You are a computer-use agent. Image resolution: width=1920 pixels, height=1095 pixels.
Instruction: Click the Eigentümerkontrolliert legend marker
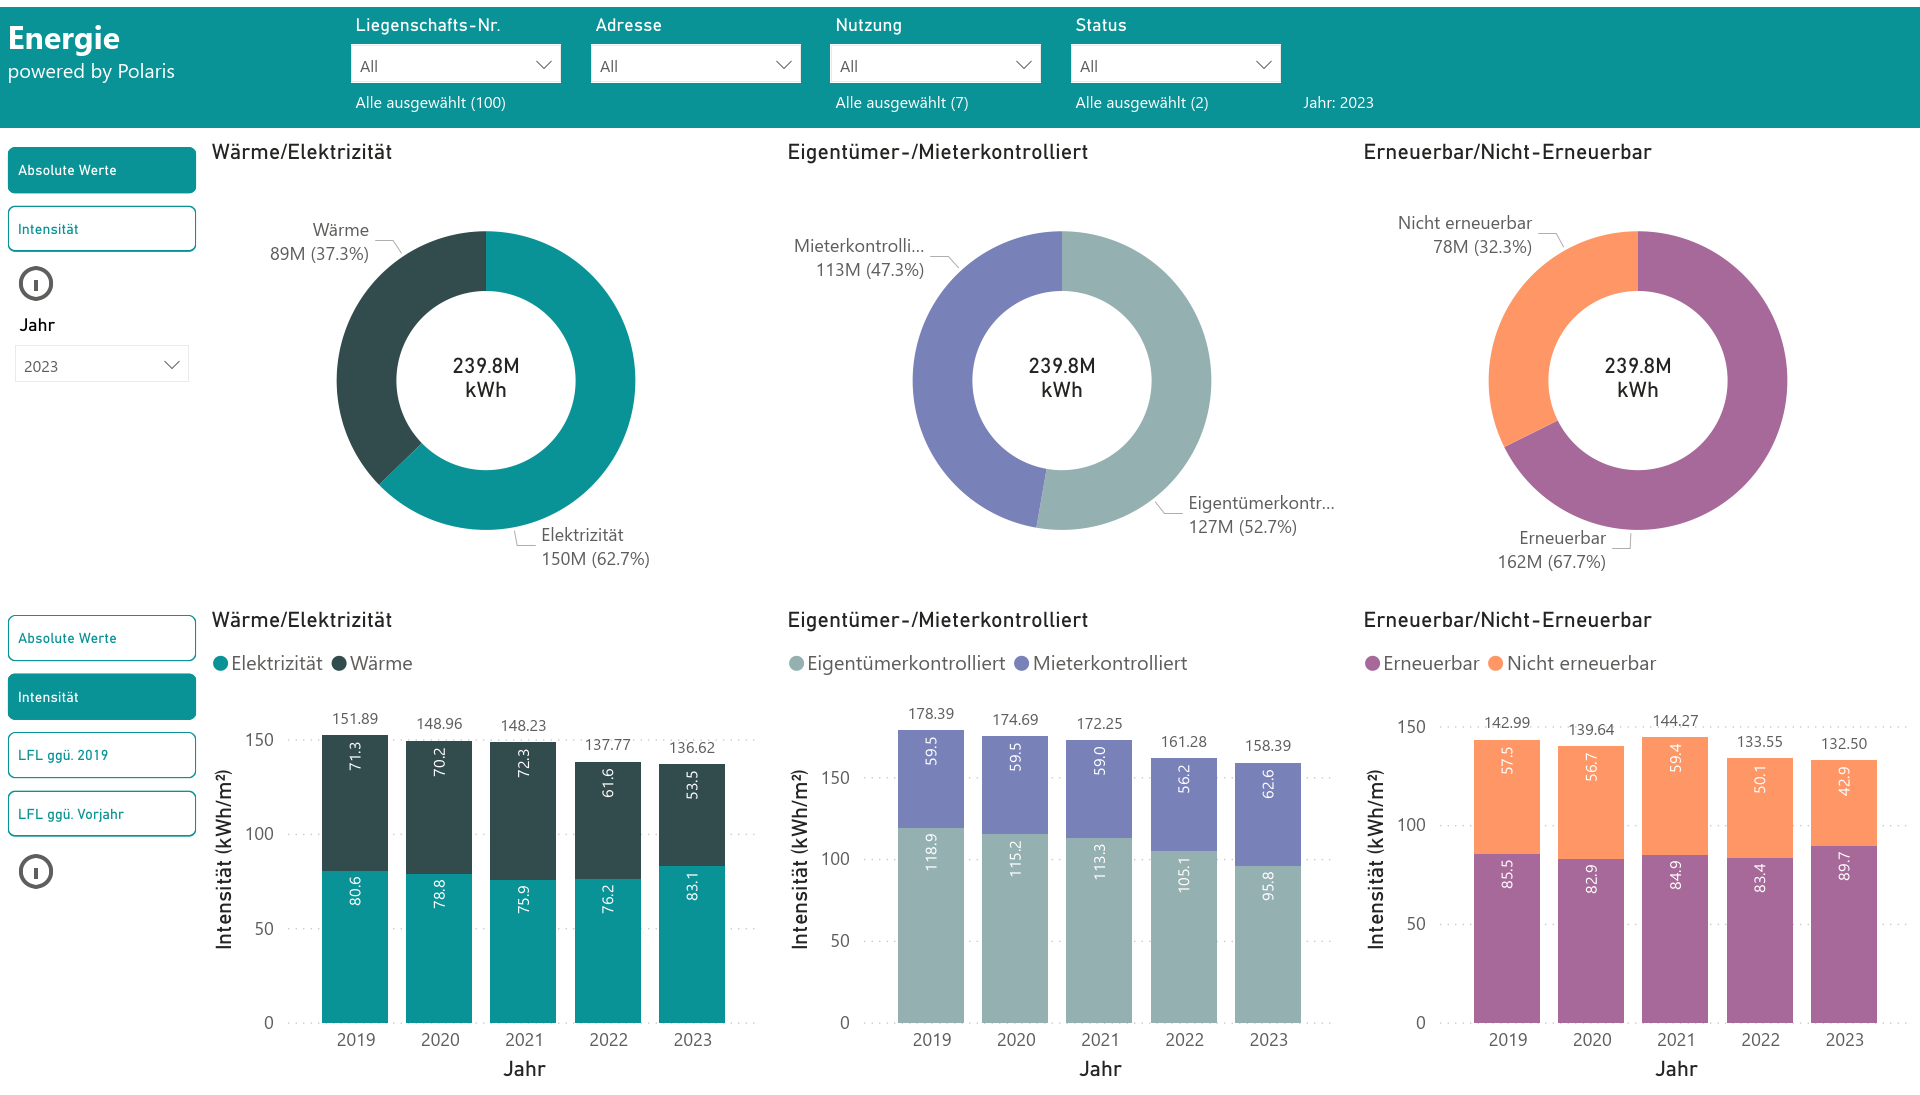click(797, 664)
